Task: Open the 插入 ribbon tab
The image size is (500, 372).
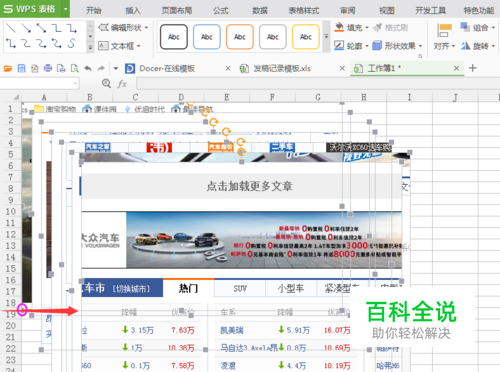Action: pyautogui.click(x=133, y=10)
